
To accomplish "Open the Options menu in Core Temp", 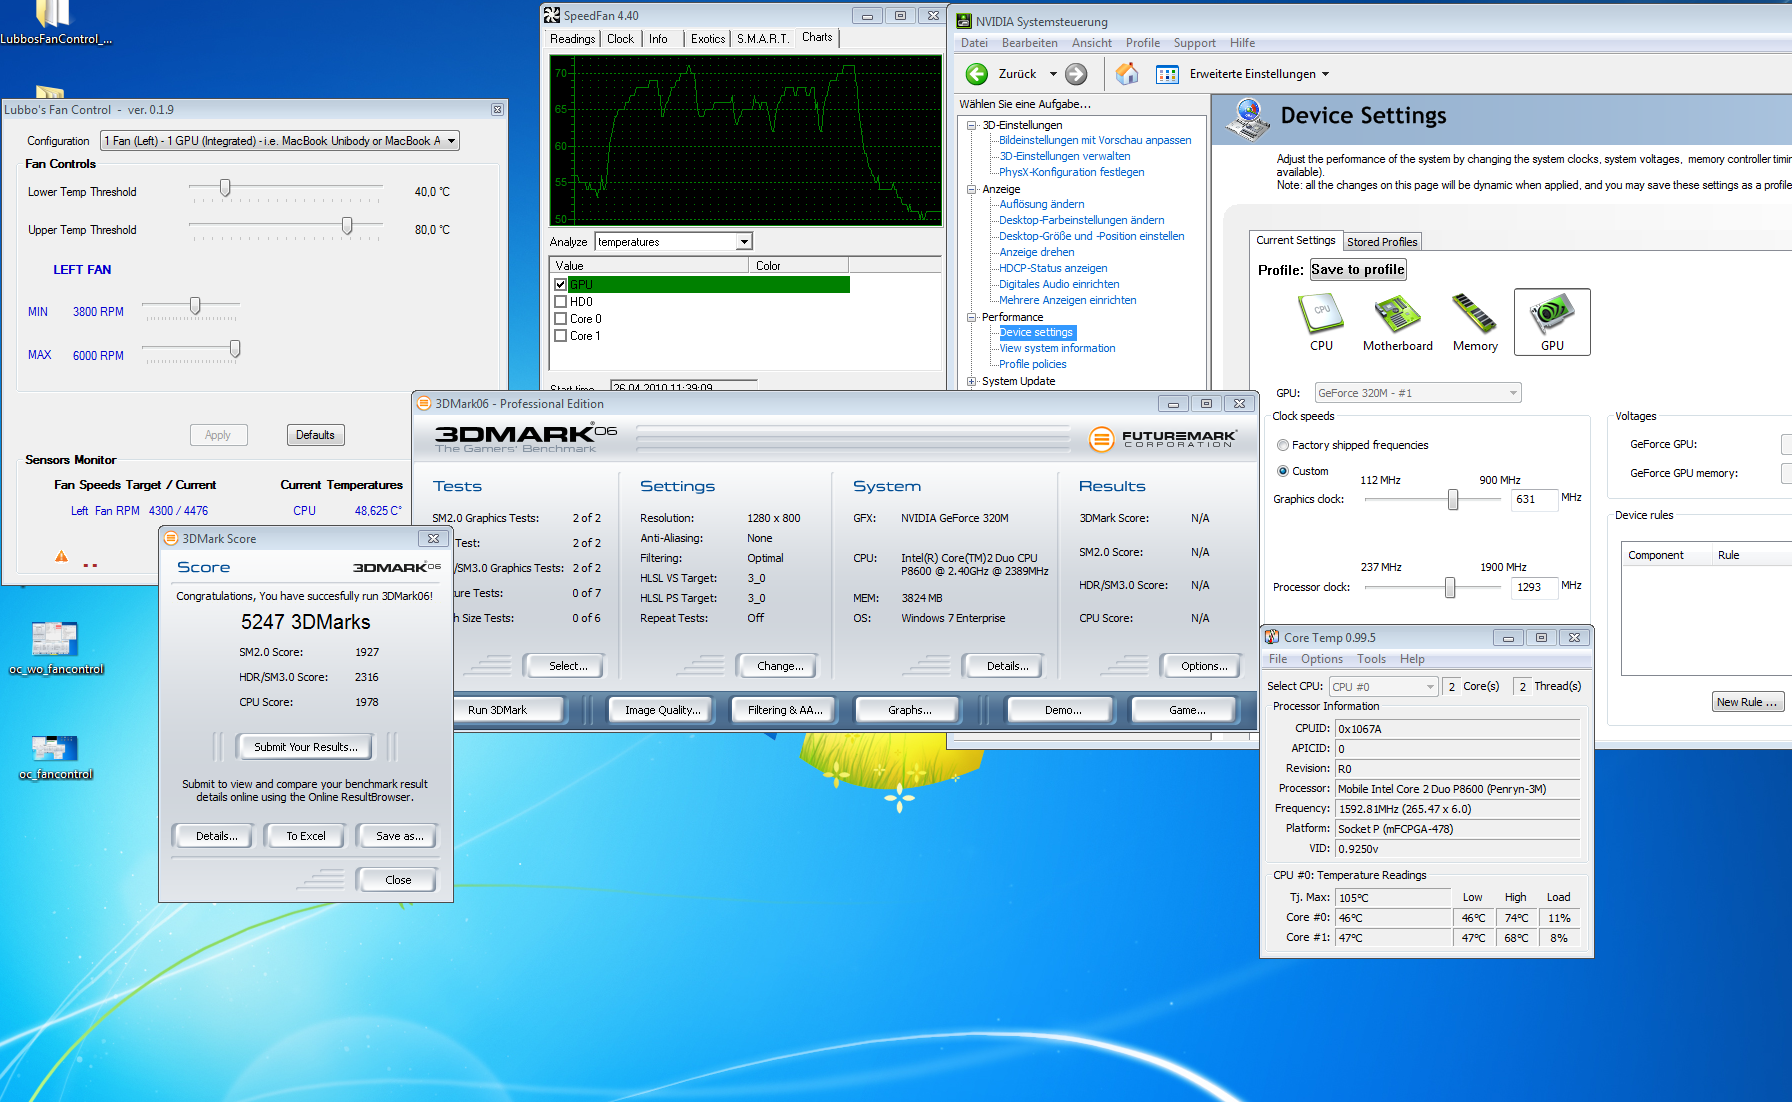I will point(1322,659).
